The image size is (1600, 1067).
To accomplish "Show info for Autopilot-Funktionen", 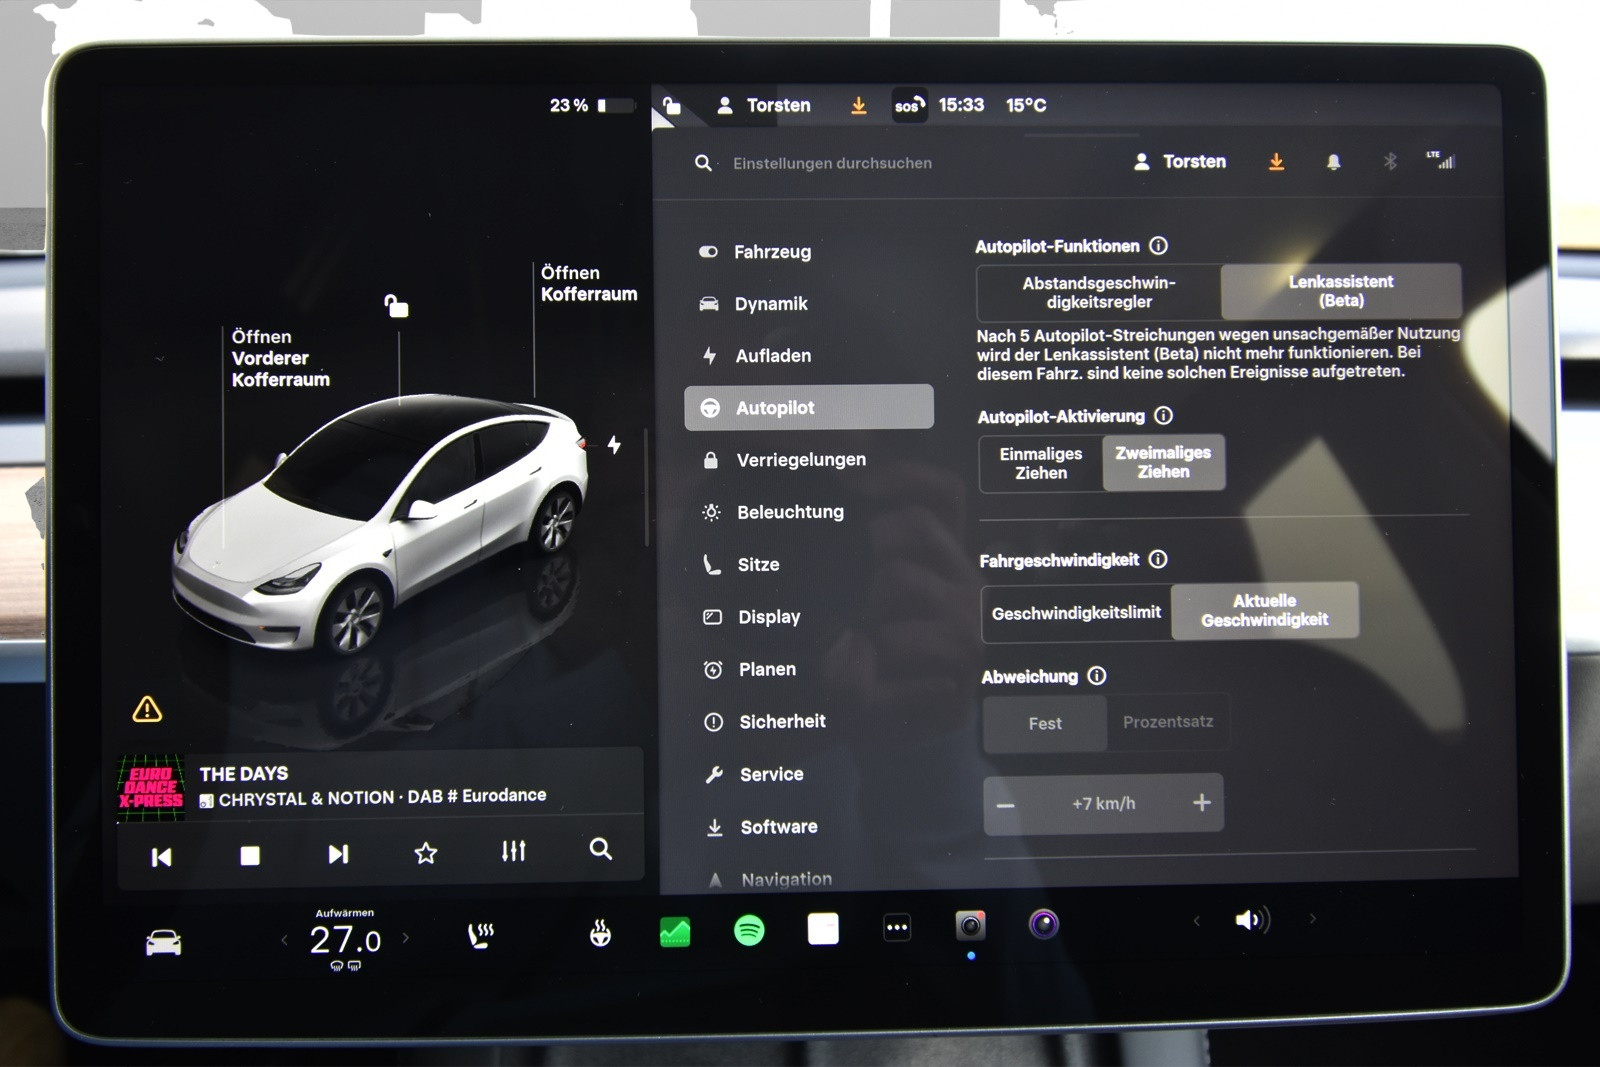I will 1159,246.
